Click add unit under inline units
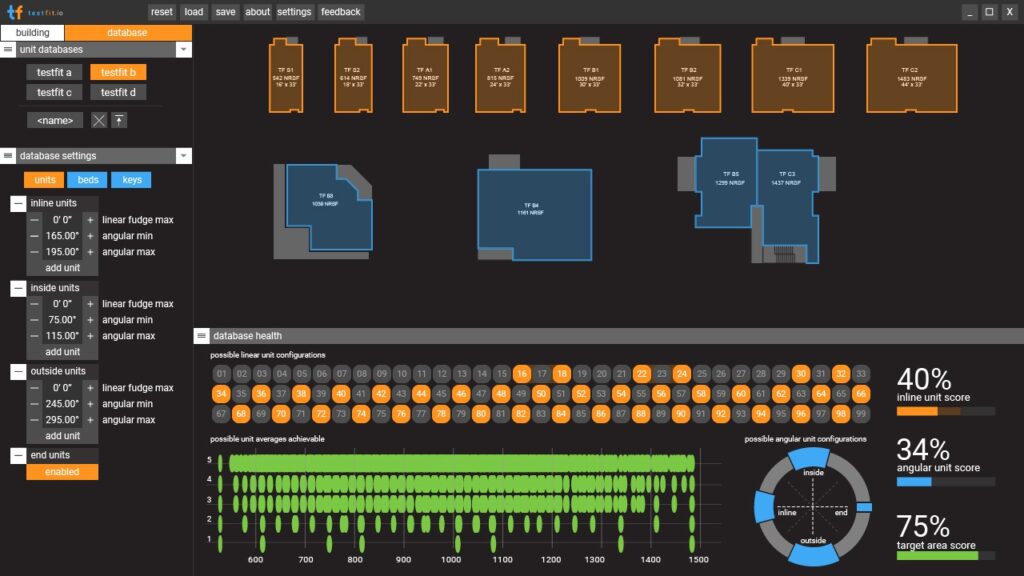Viewport: 1024px width, 576px height. point(62,268)
